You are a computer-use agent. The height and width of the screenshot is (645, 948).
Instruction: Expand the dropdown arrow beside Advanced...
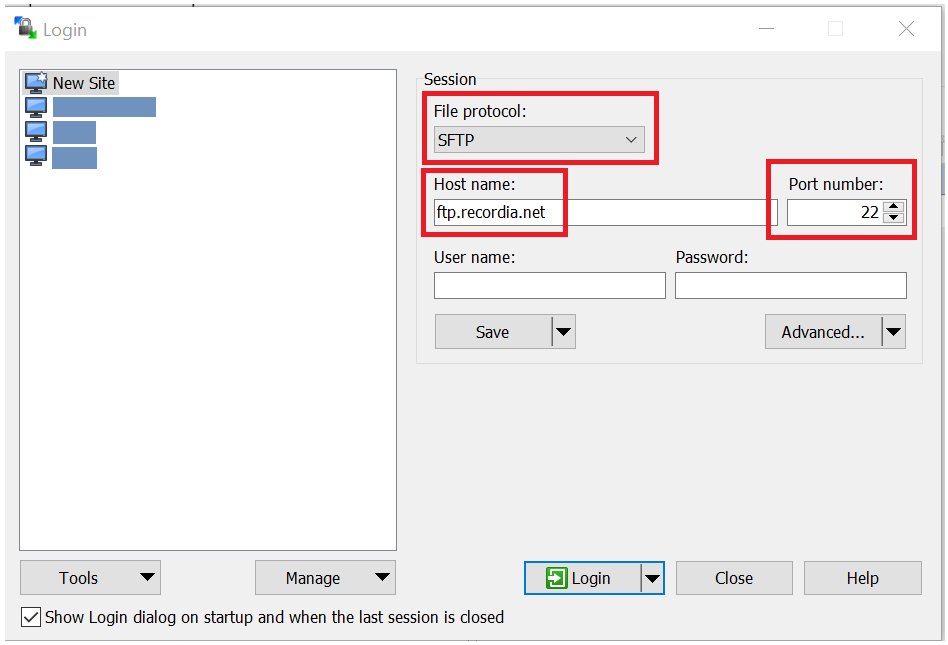click(x=894, y=331)
